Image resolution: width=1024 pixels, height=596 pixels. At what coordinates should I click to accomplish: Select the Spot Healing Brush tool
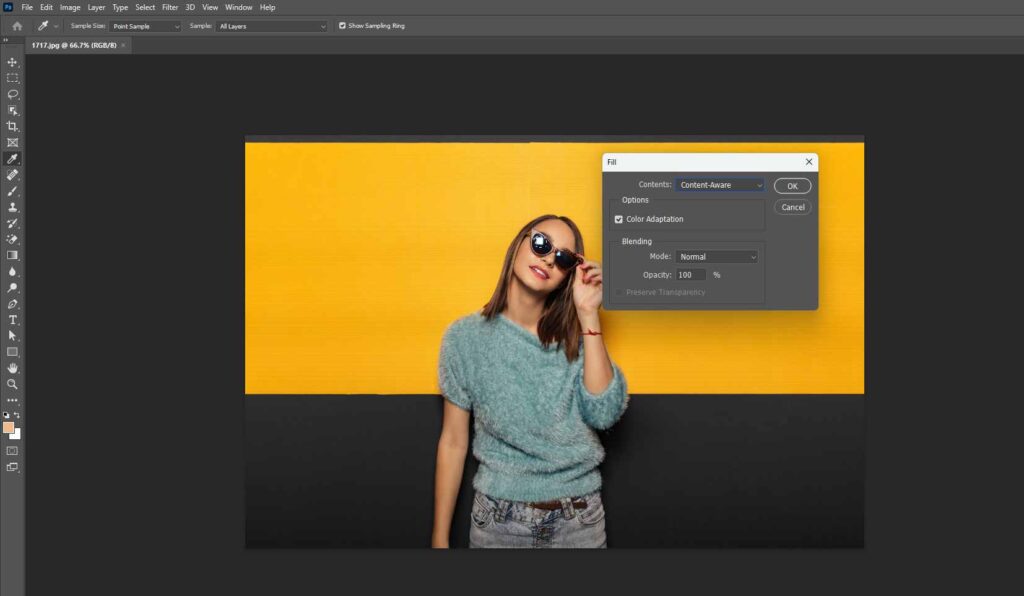tap(12, 174)
